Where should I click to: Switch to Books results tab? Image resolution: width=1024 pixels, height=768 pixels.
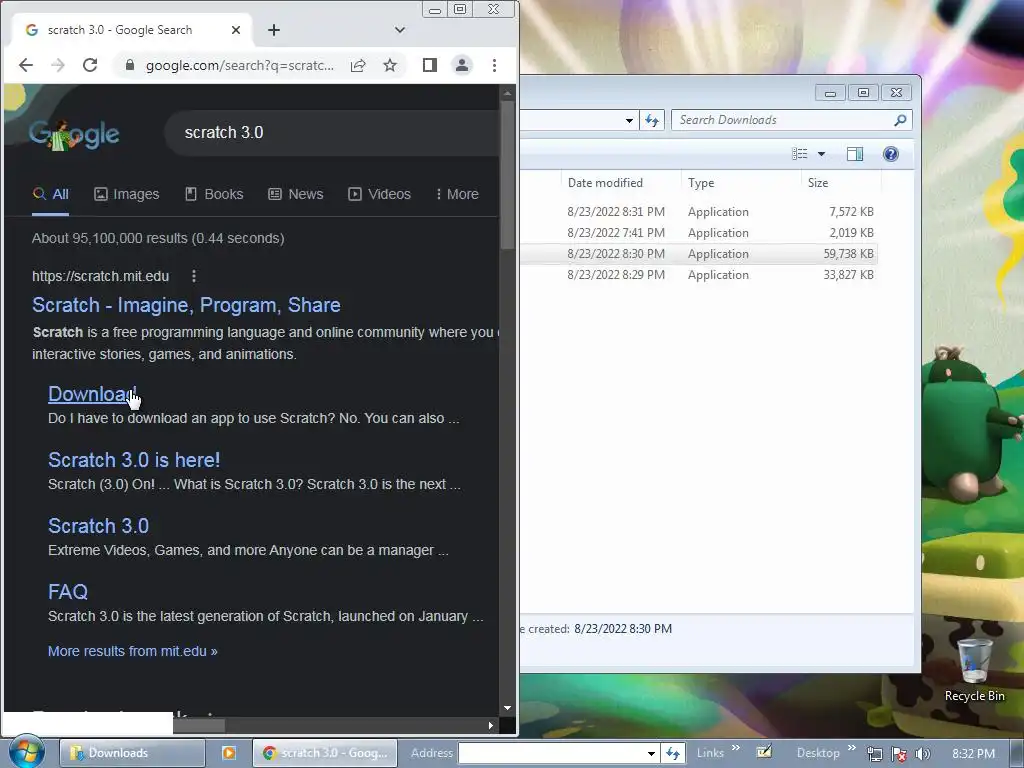(x=214, y=195)
